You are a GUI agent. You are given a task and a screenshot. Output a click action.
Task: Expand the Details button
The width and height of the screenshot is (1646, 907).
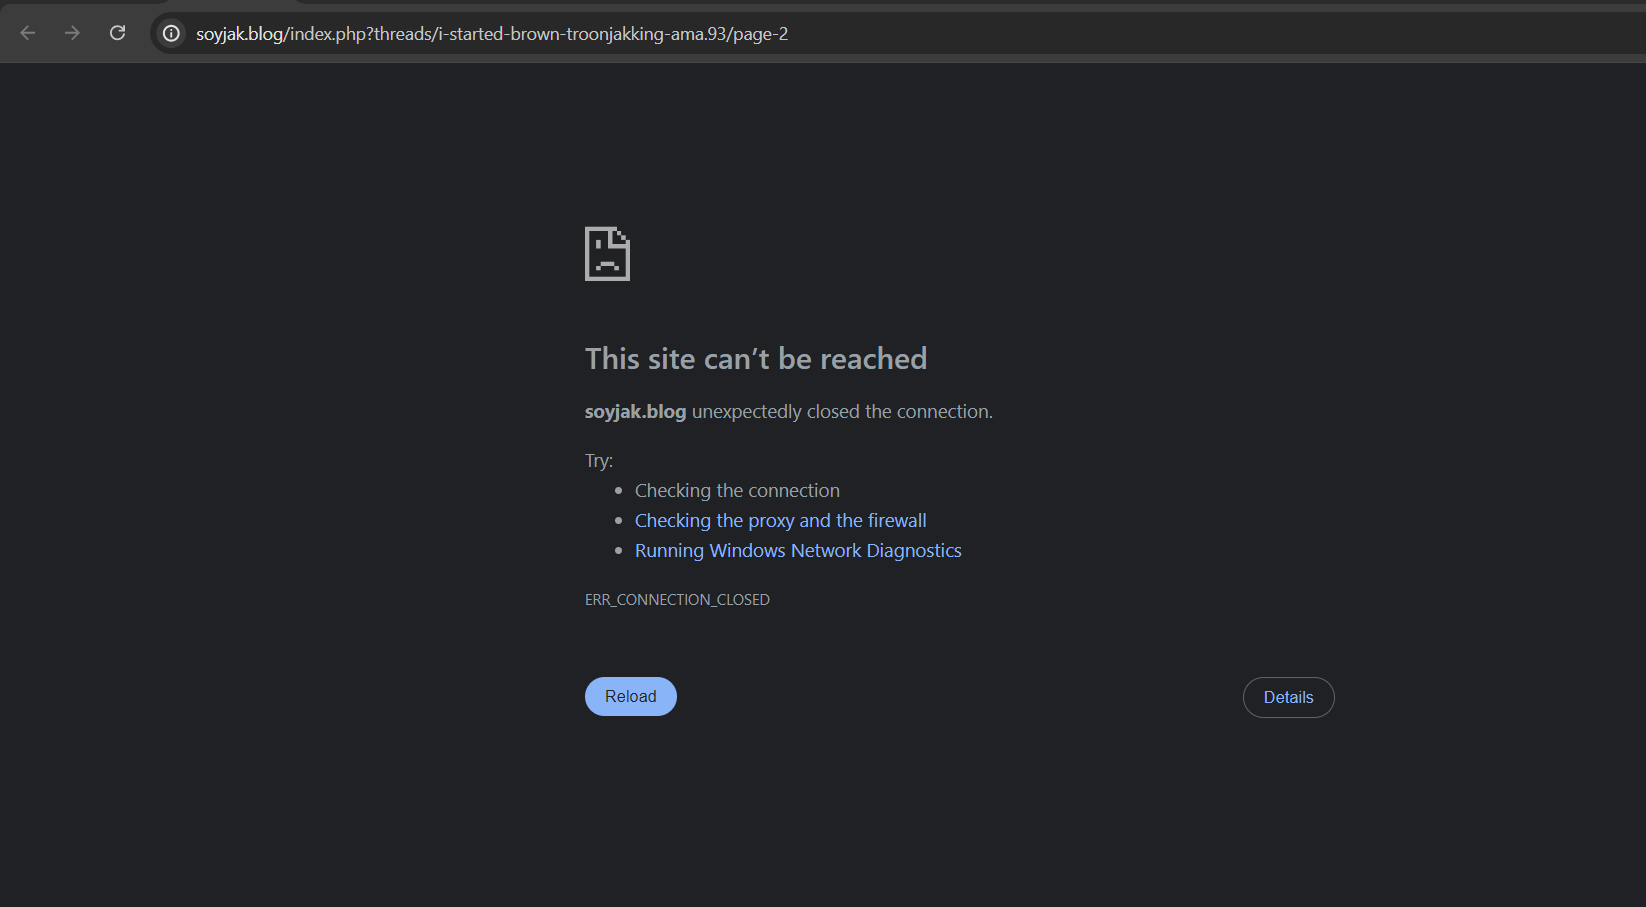[x=1288, y=697]
